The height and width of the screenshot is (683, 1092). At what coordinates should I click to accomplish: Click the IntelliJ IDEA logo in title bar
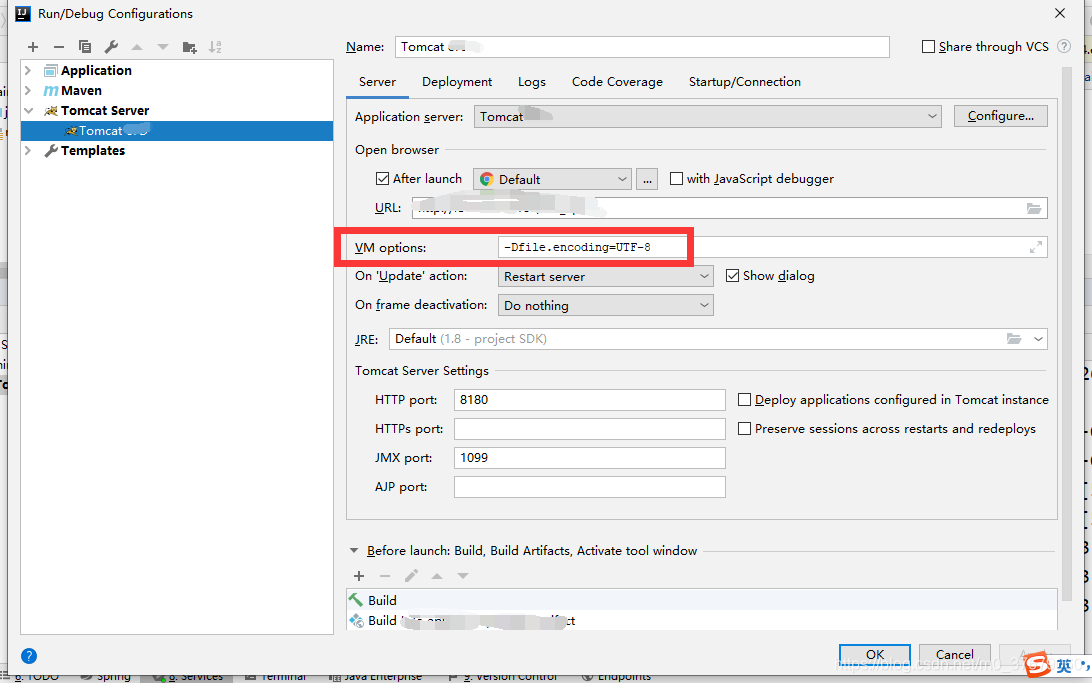[23, 13]
